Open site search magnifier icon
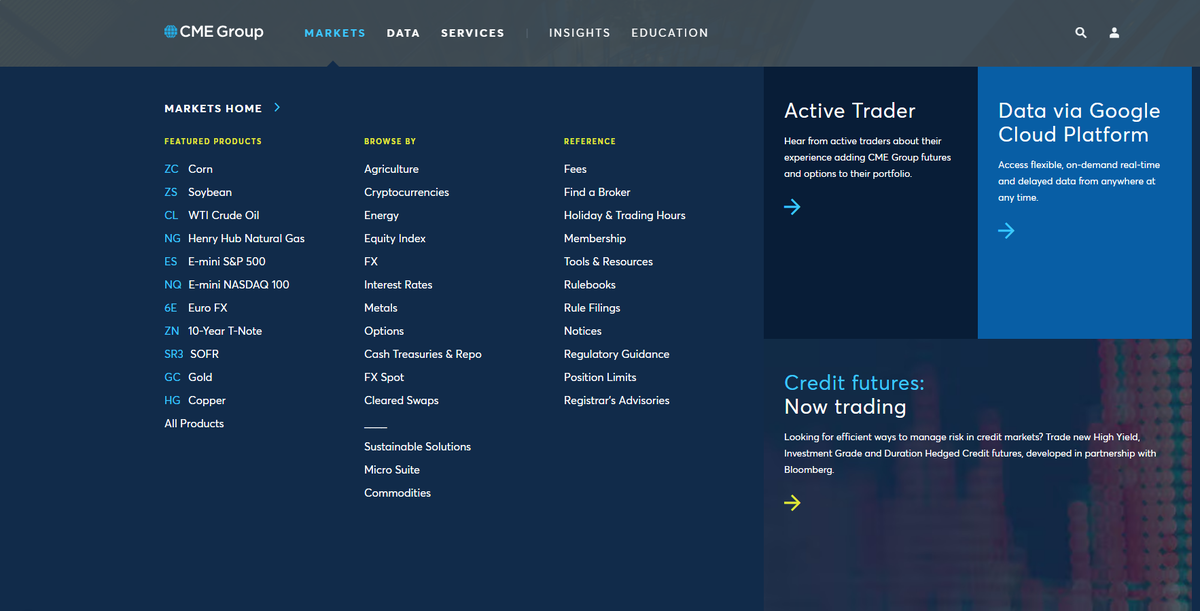1200x611 pixels. [1081, 33]
